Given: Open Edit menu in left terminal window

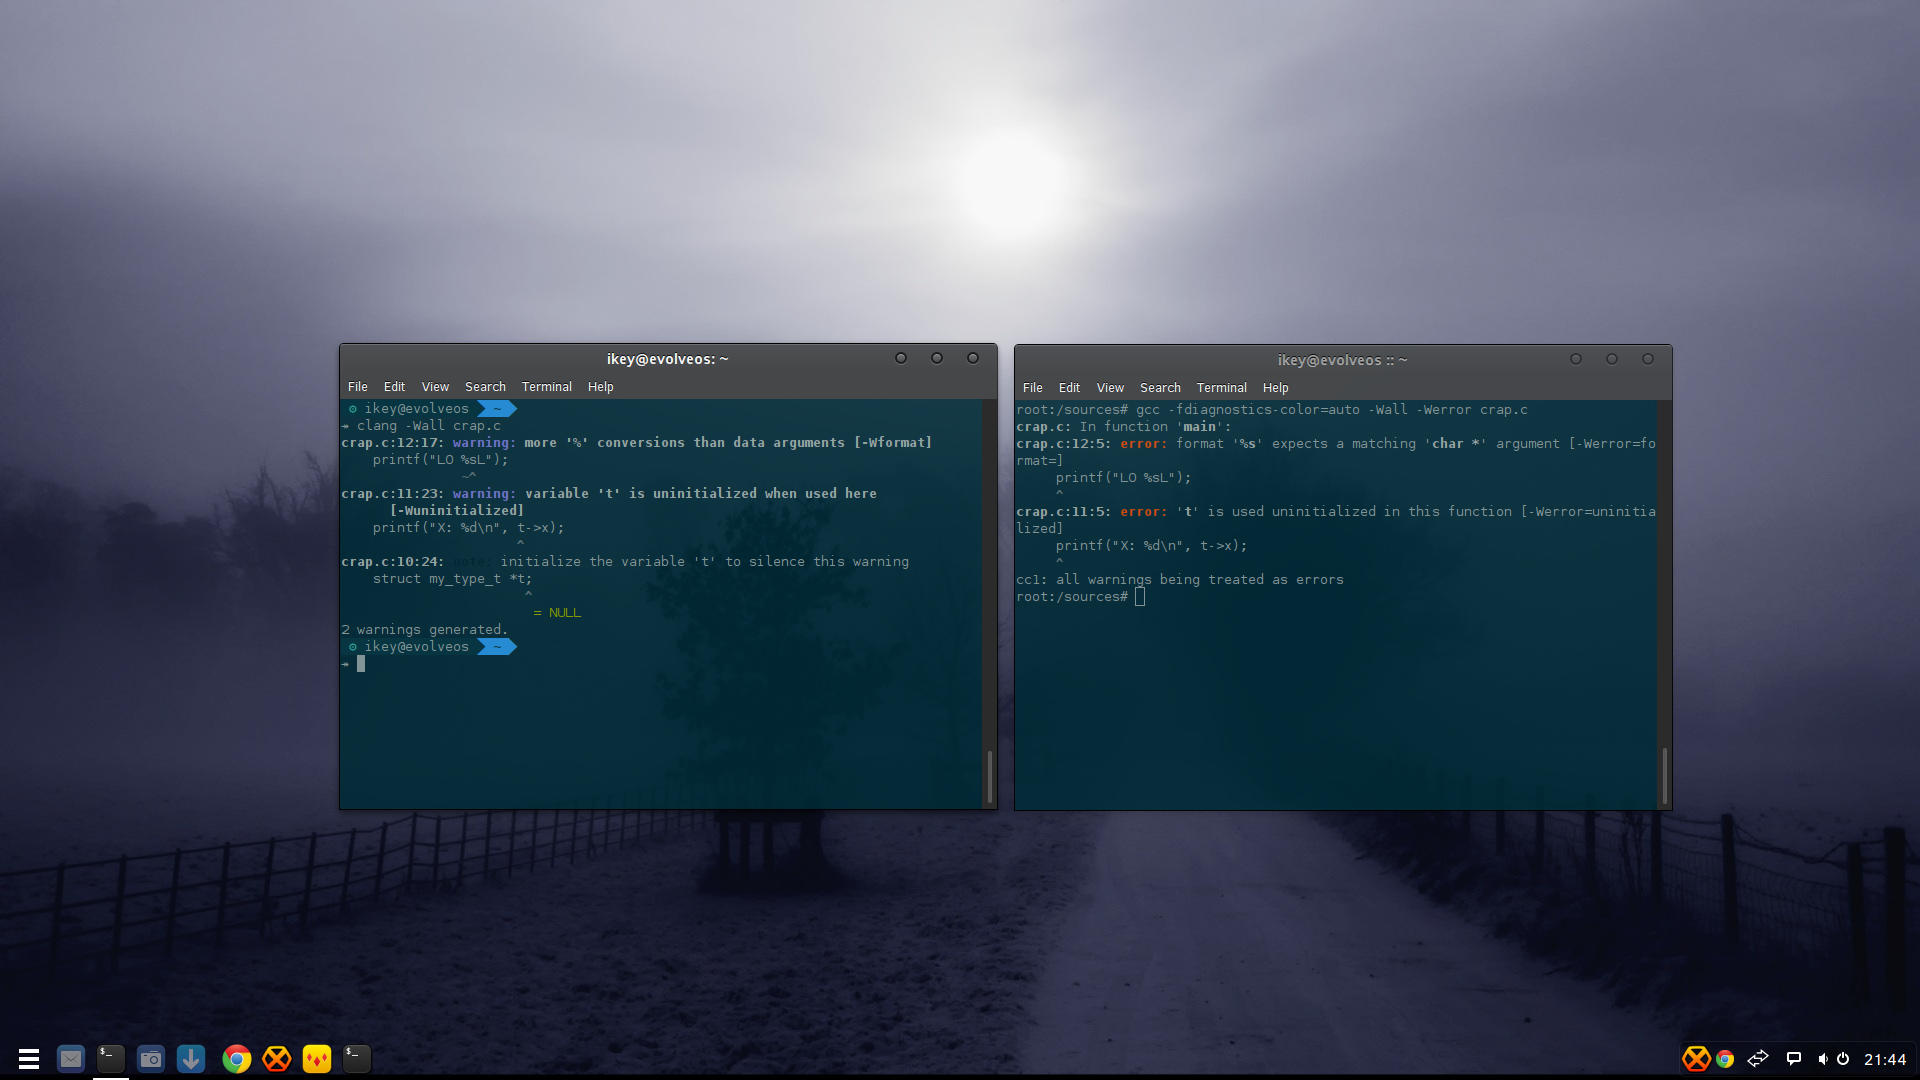Looking at the screenshot, I should pos(394,387).
